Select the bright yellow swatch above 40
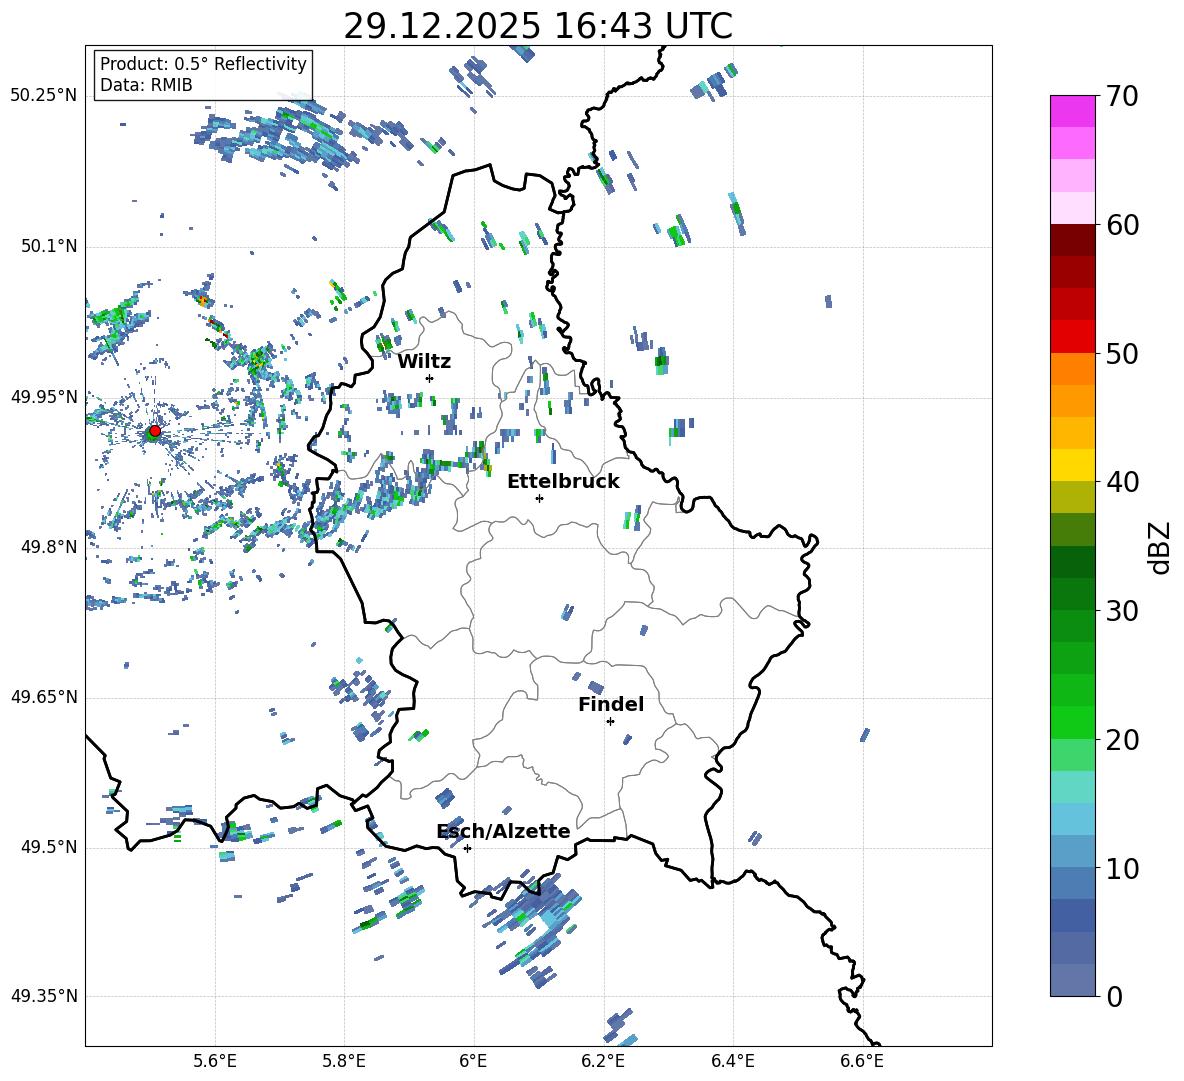Viewport: 1184px width, 1081px height. (x=1073, y=465)
